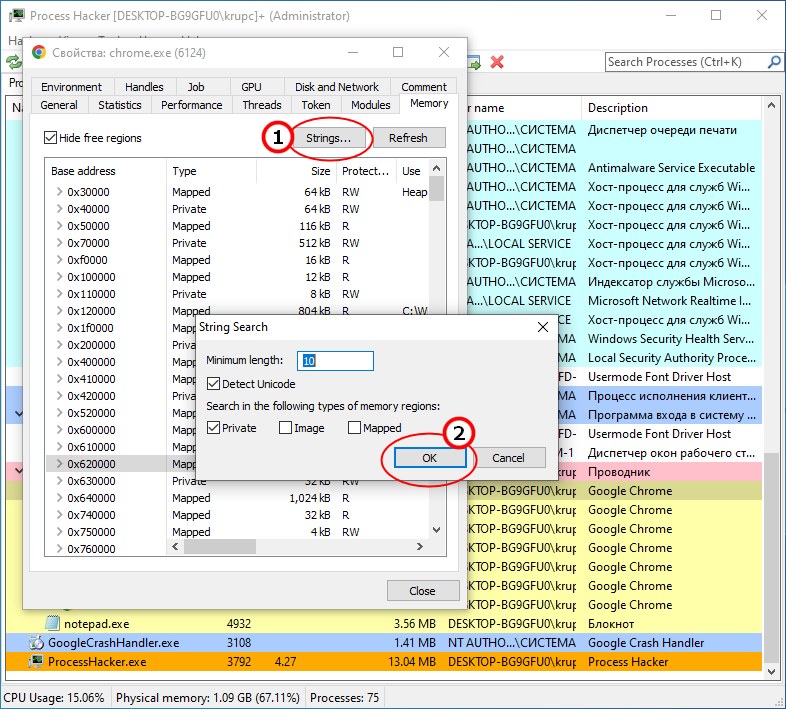Switch to the Threads tab
The image size is (786, 709).
(x=262, y=105)
